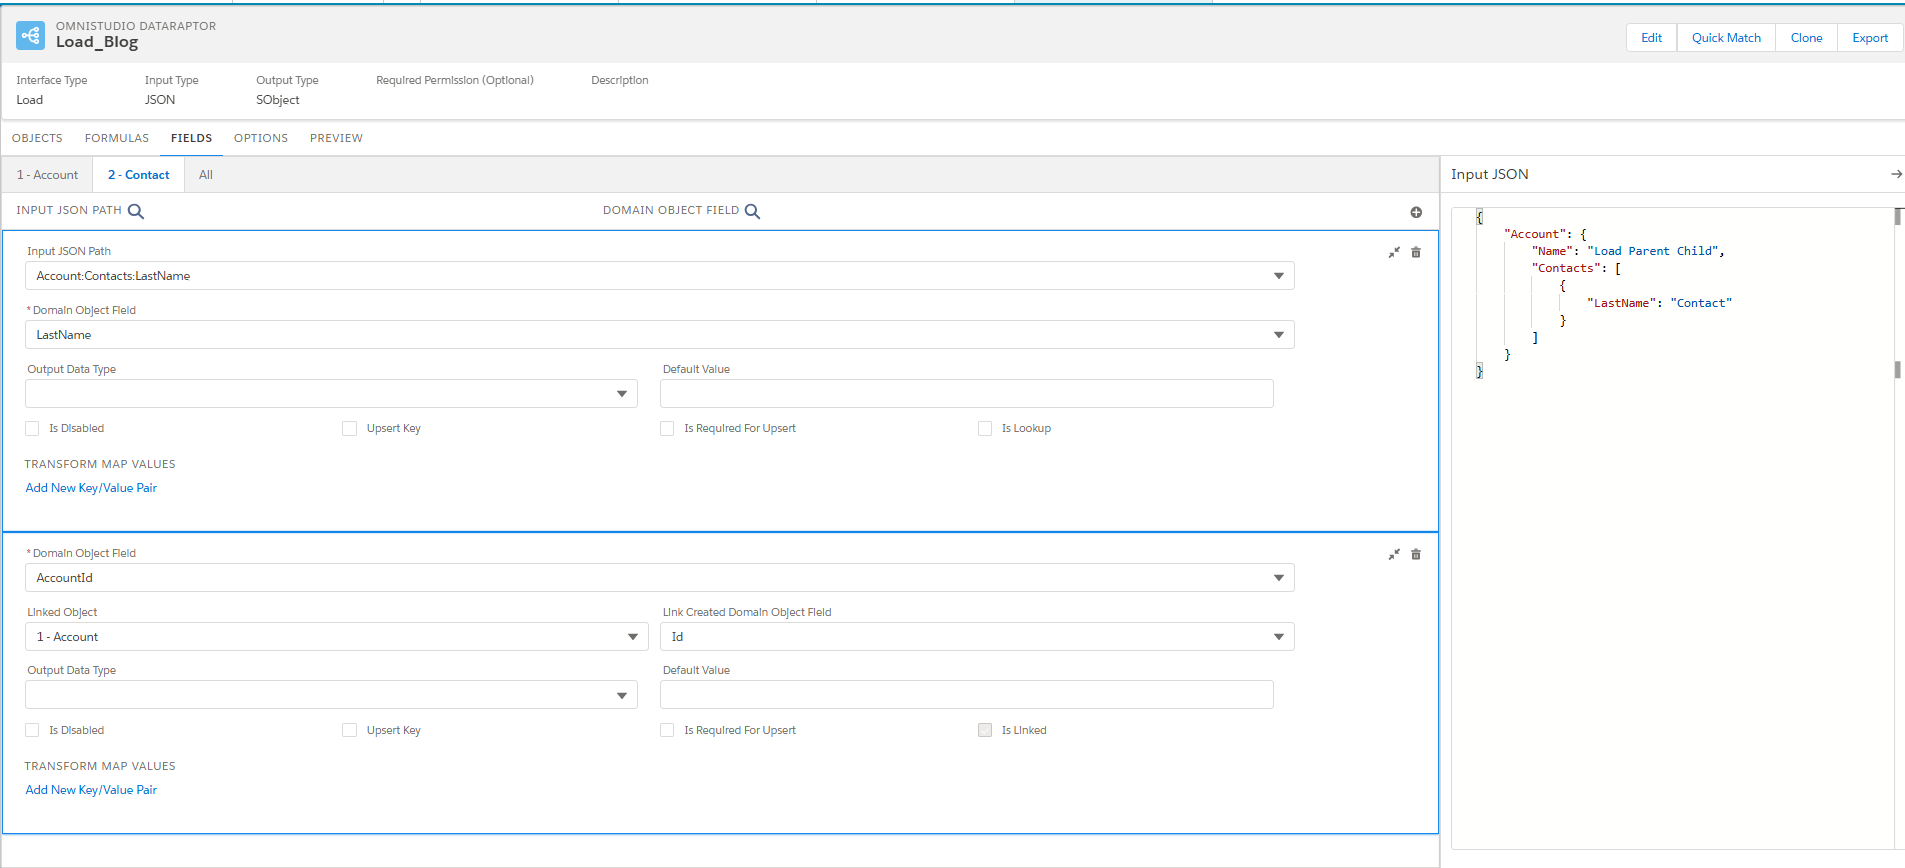1905x868 pixels.
Task: Toggle Is Disabled on AccountId mapping
Action: pos(33,731)
